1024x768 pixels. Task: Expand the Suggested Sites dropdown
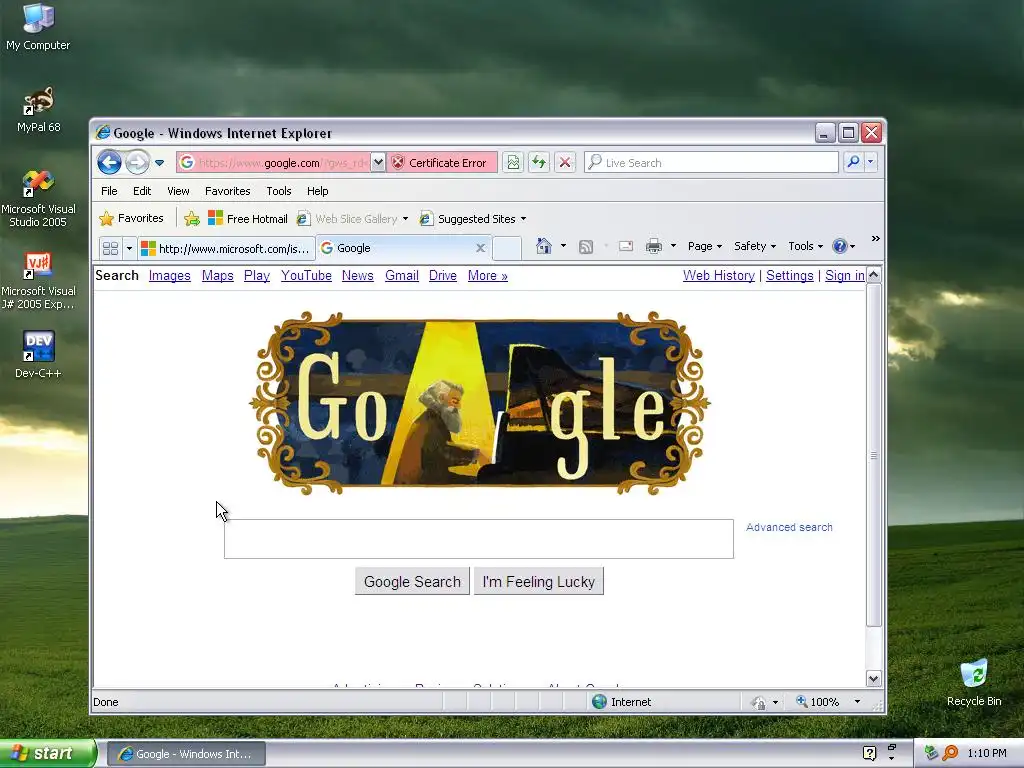click(523, 219)
